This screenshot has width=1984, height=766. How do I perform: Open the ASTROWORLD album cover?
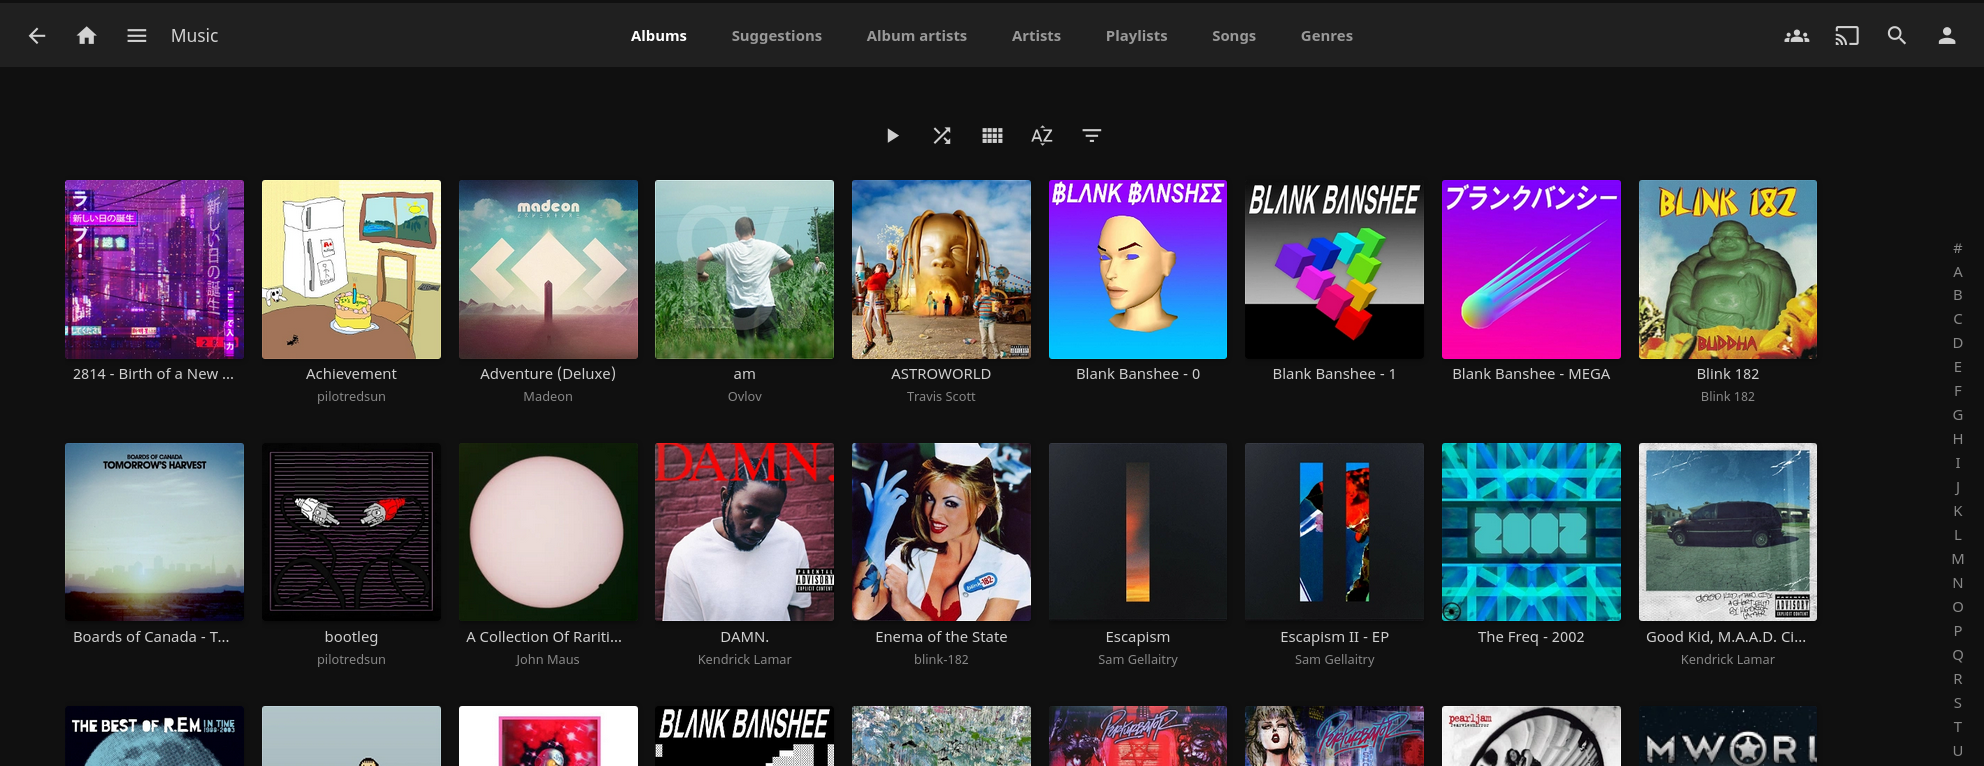pyautogui.click(x=941, y=269)
